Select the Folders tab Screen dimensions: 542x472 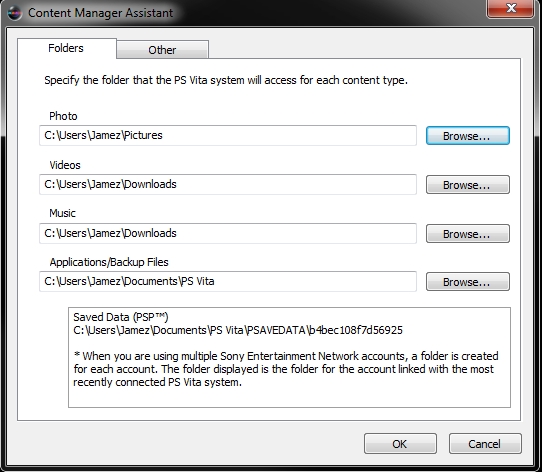pyautogui.click(x=66, y=48)
